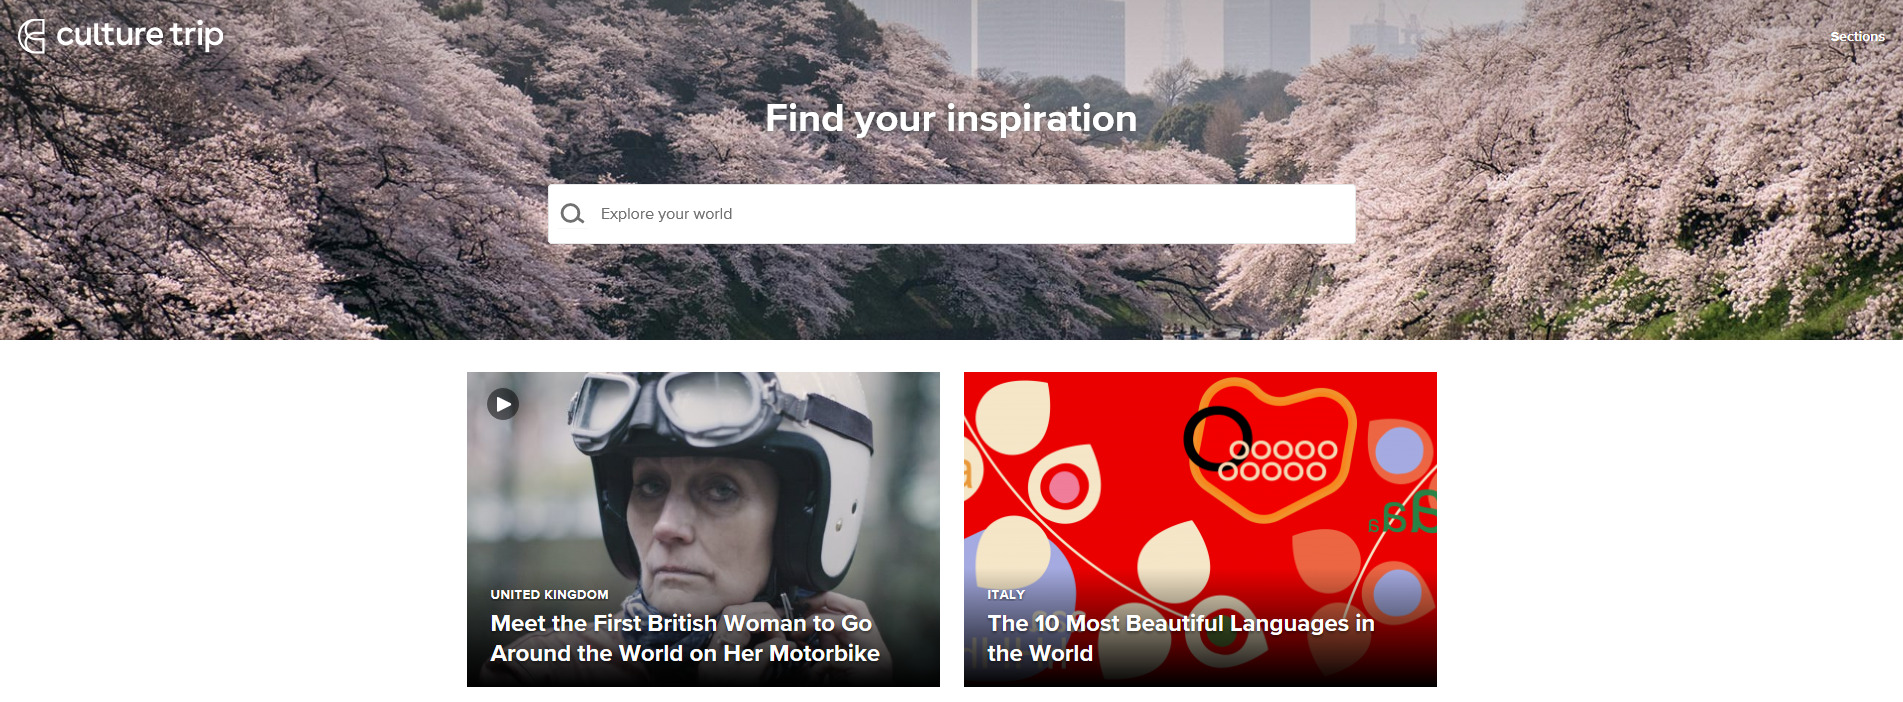Screen dimensions: 1903x702
Task: Click the play icon on motorbike video
Action: (x=503, y=404)
